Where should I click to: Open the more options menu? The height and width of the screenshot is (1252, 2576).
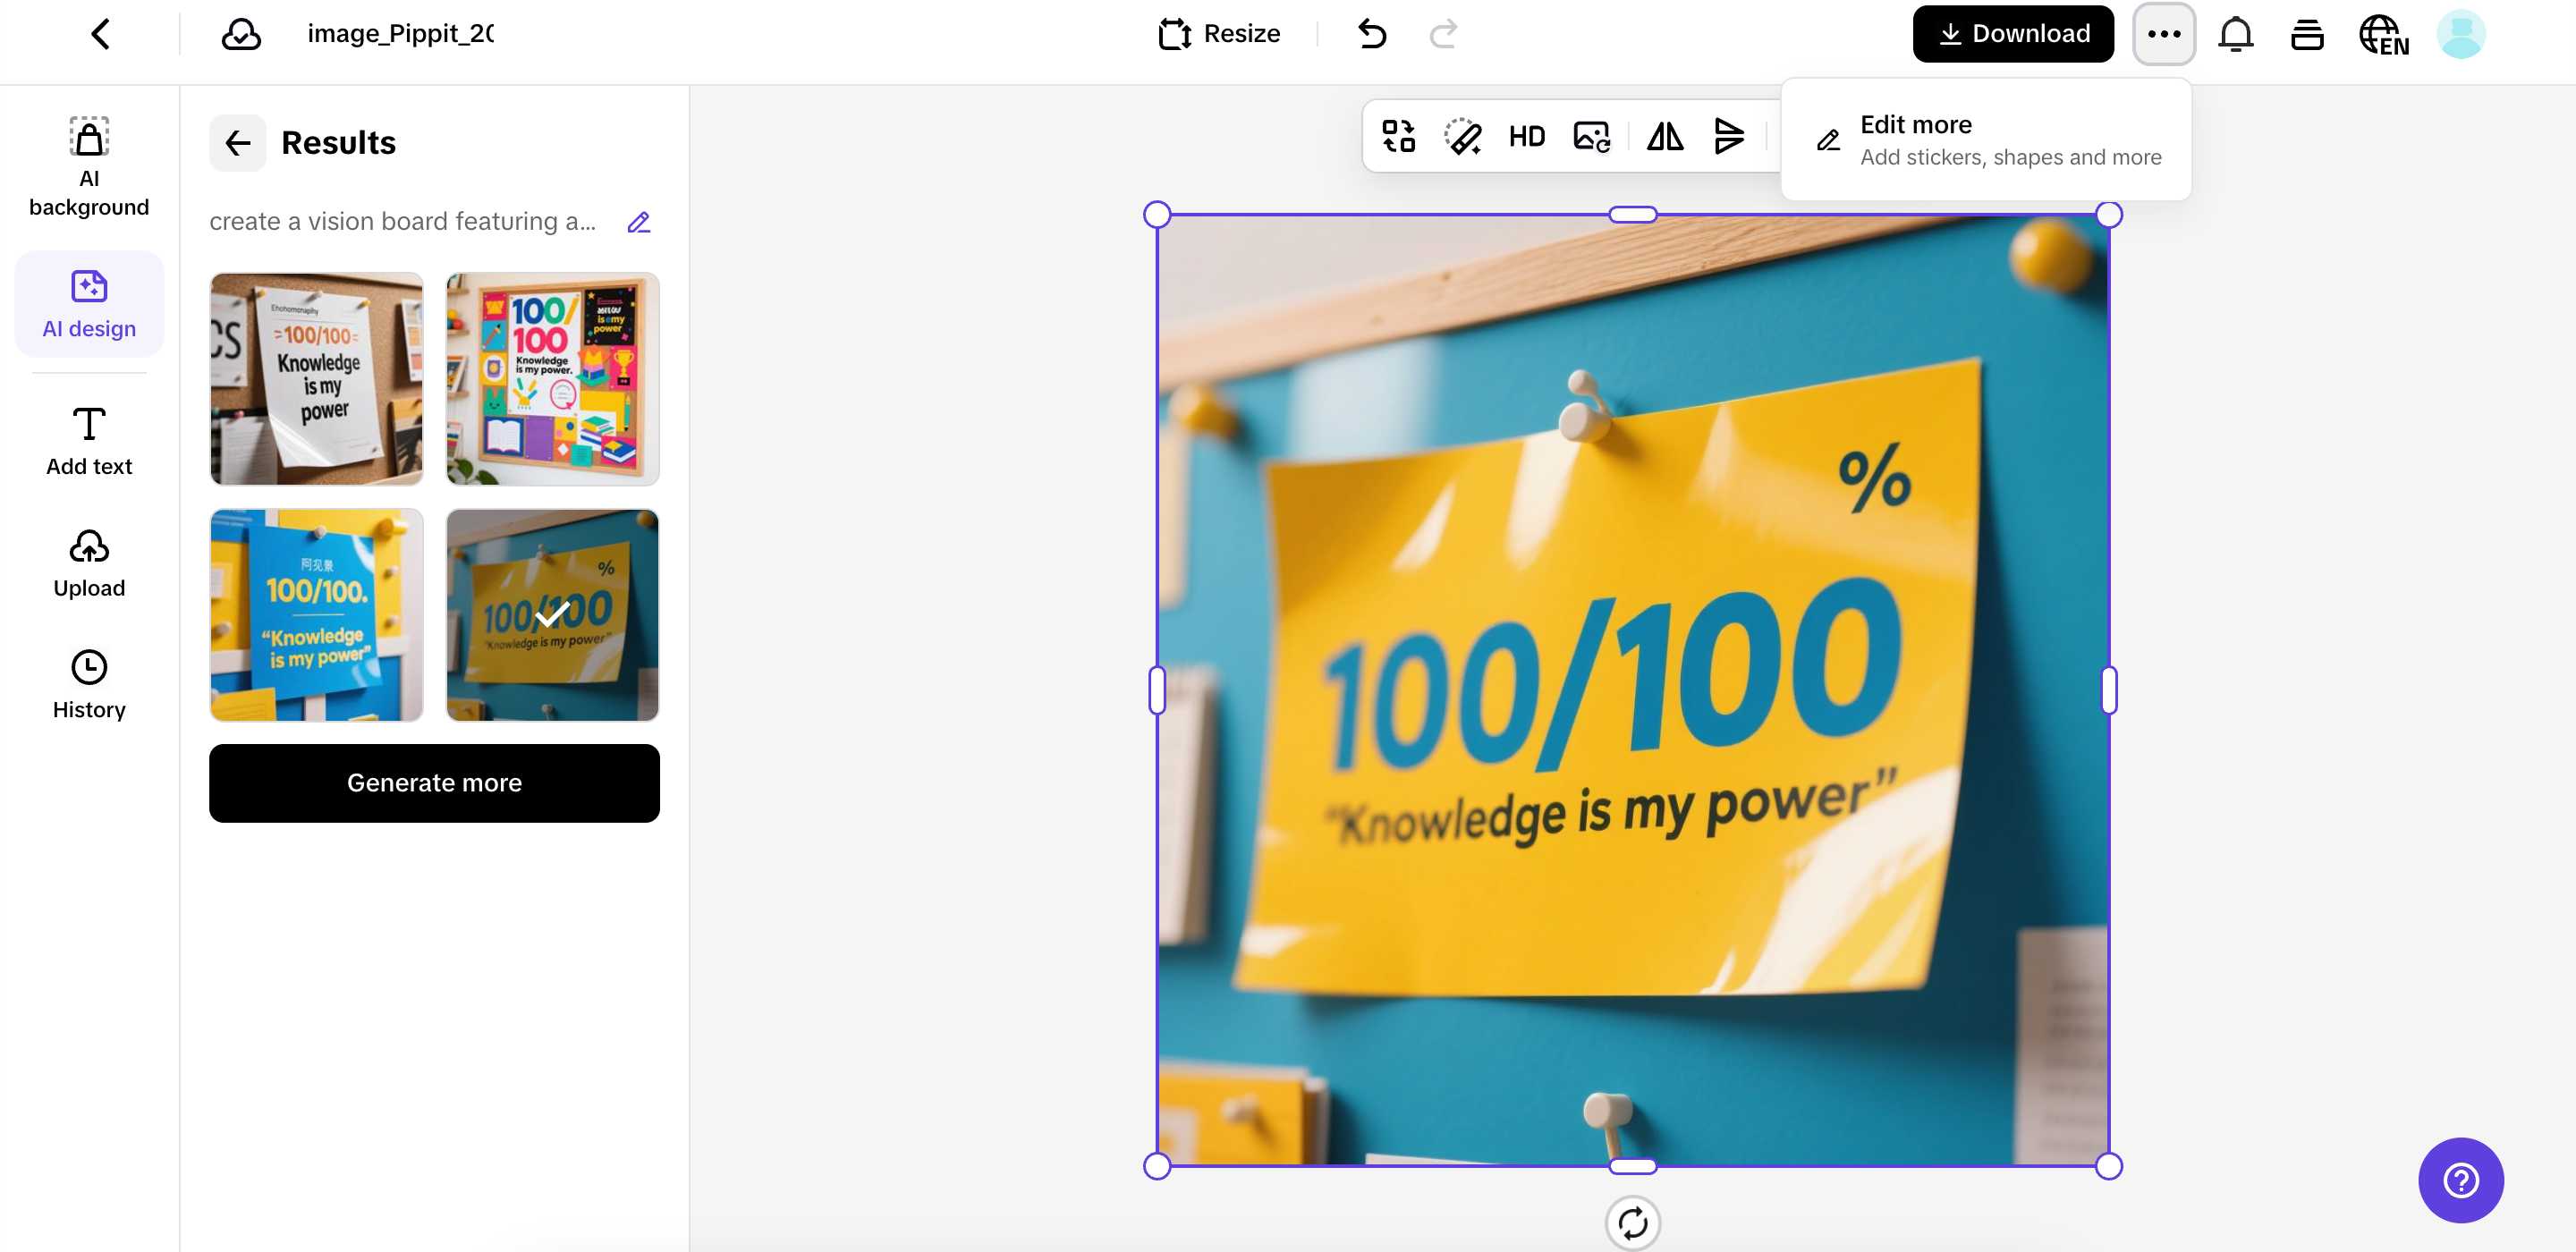tap(2164, 33)
